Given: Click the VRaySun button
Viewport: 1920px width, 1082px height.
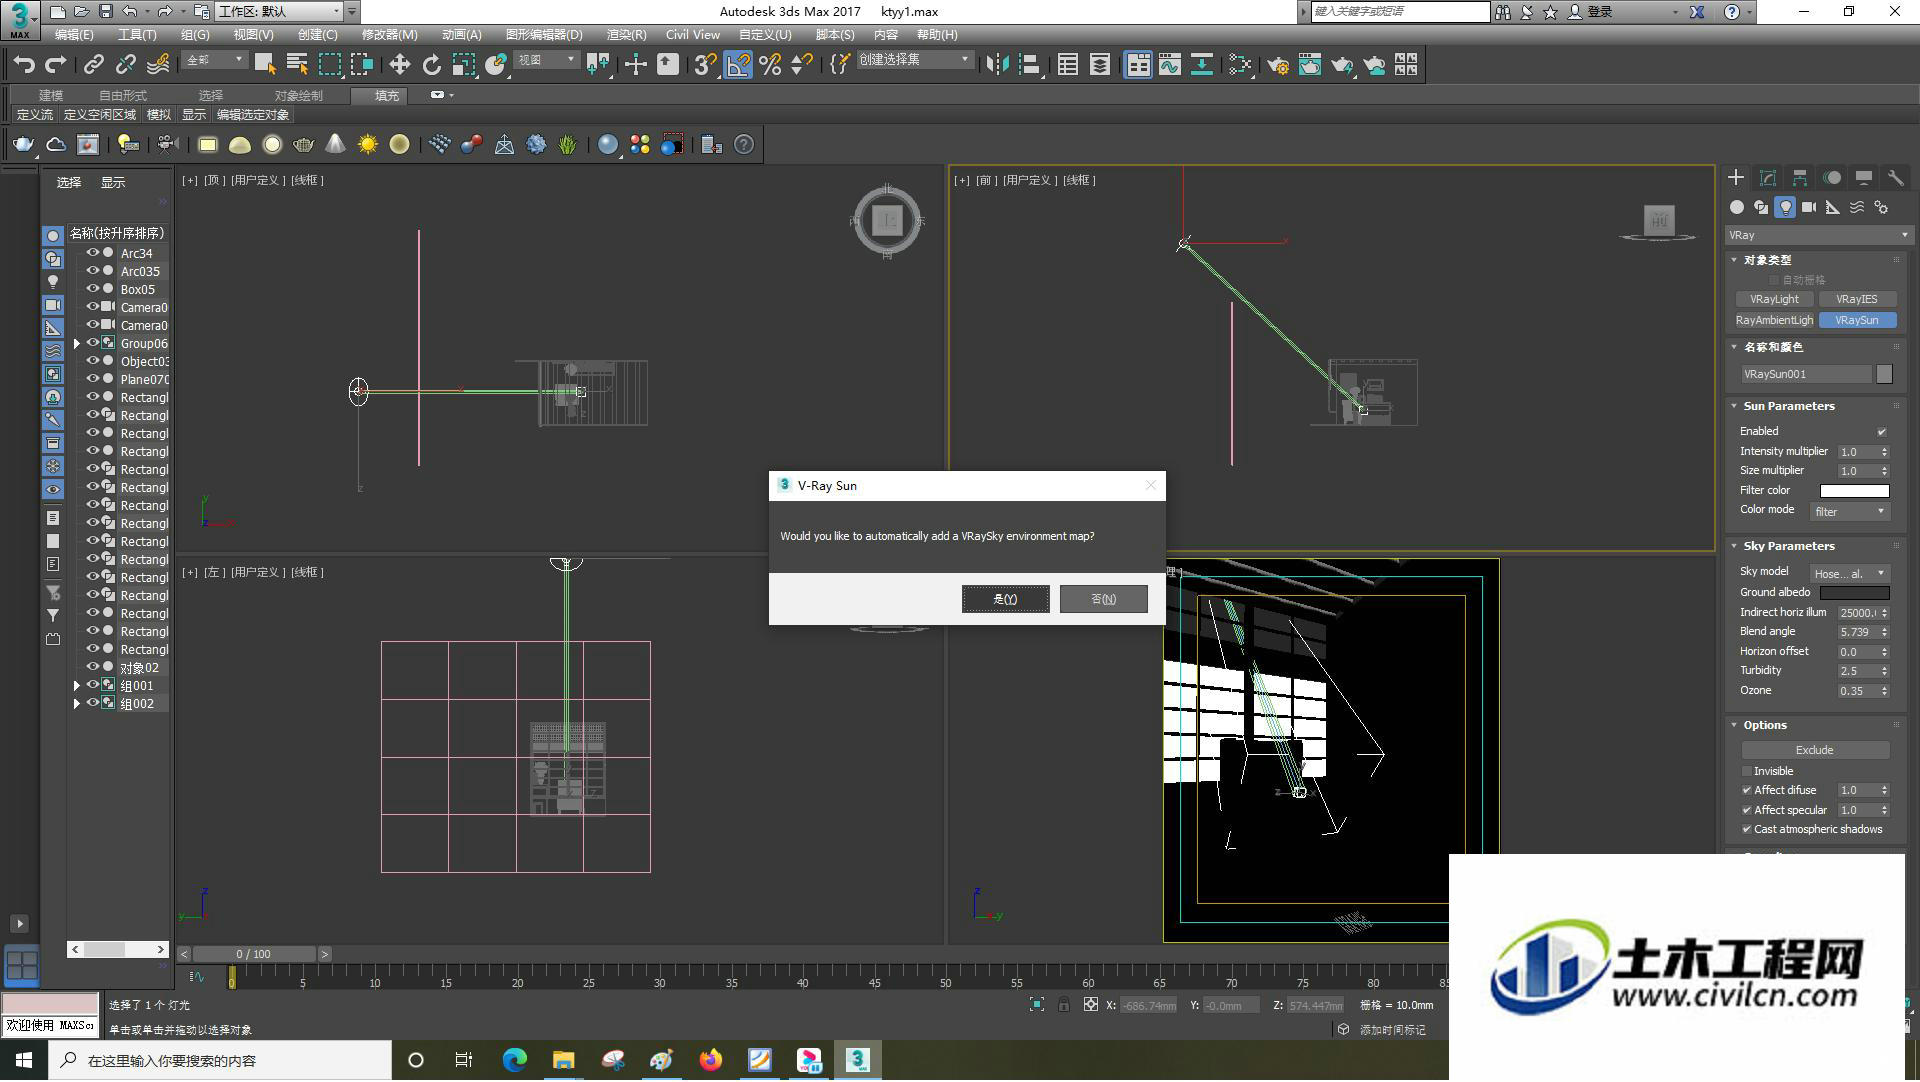Looking at the screenshot, I should pyautogui.click(x=1856, y=321).
